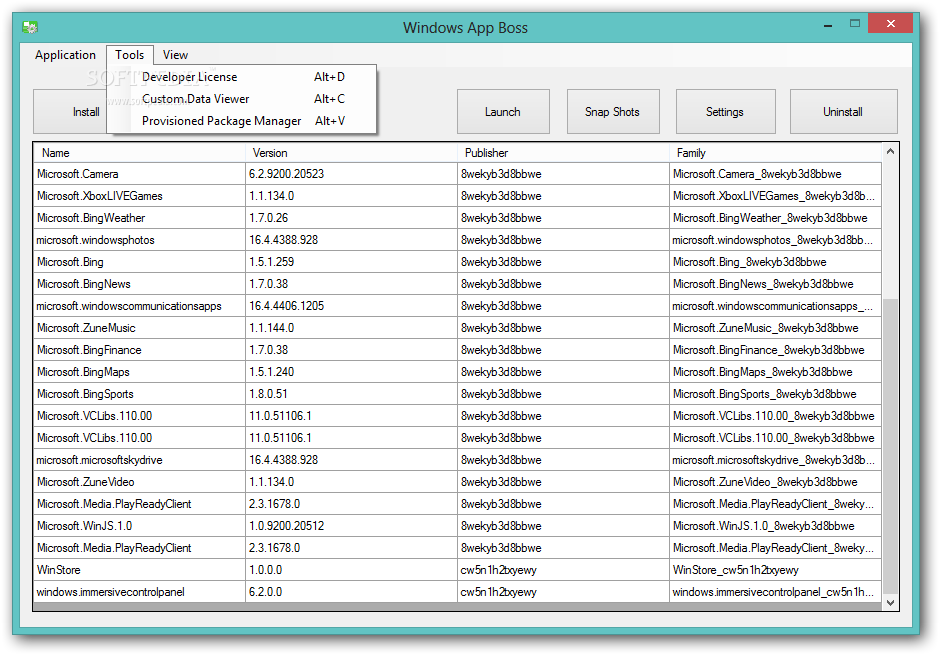Click the scrollbar up arrow
This screenshot has width=940, height=655.
(890, 152)
